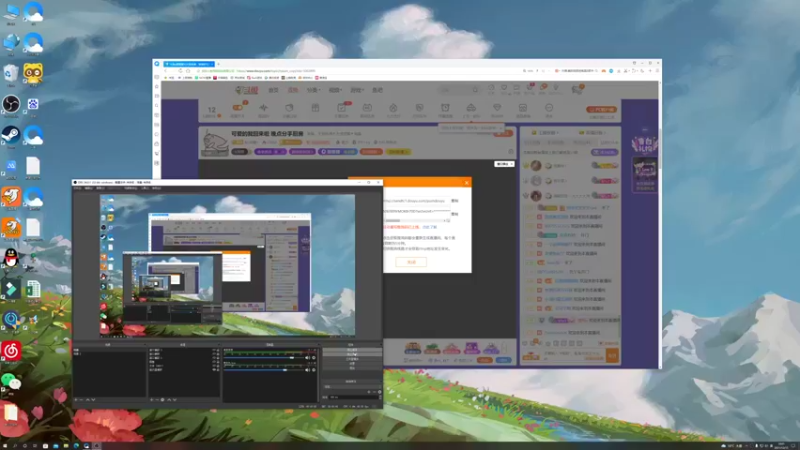
Task: Click the gift box icon in Douyu streamer toolbar
Action: 315,108
